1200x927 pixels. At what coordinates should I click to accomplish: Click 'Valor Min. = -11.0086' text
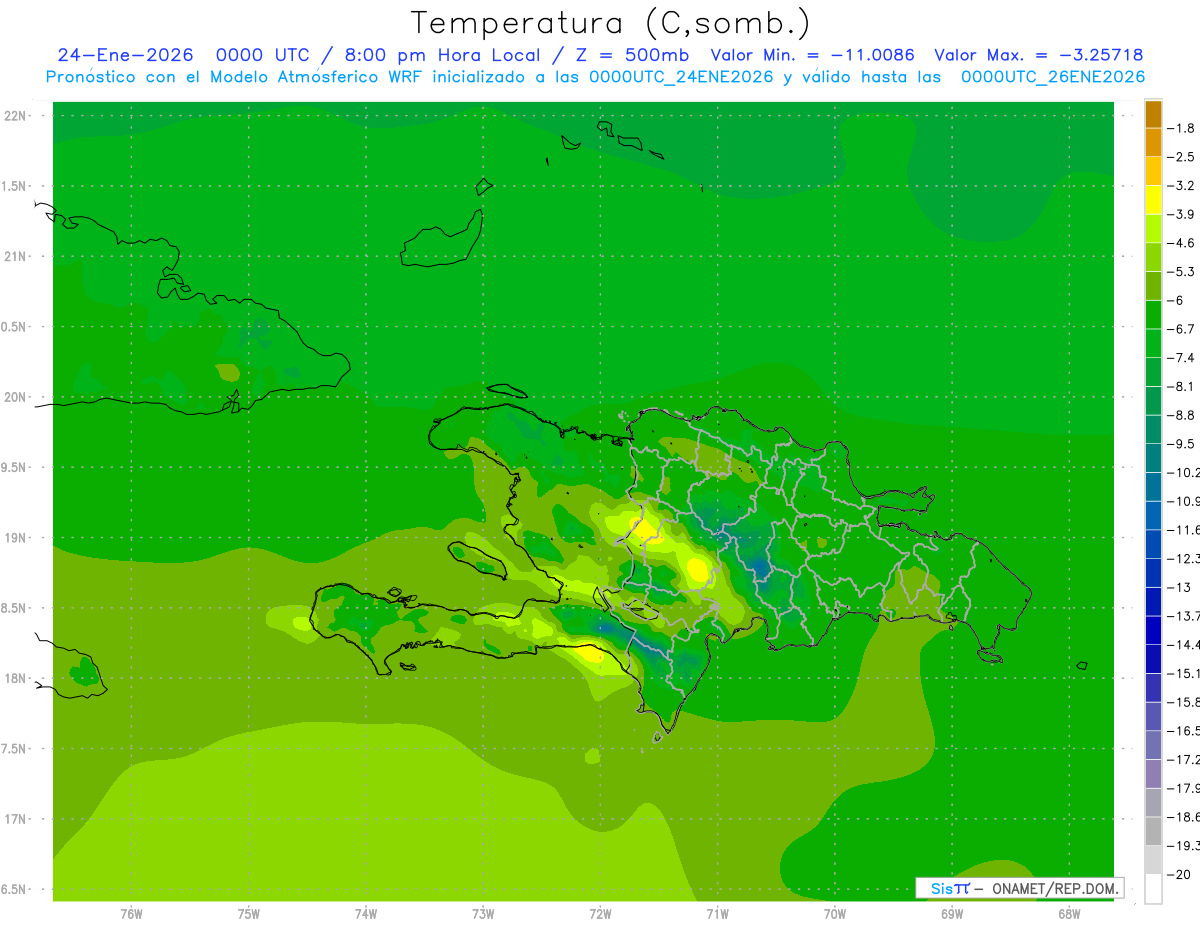tap(812, 55)
